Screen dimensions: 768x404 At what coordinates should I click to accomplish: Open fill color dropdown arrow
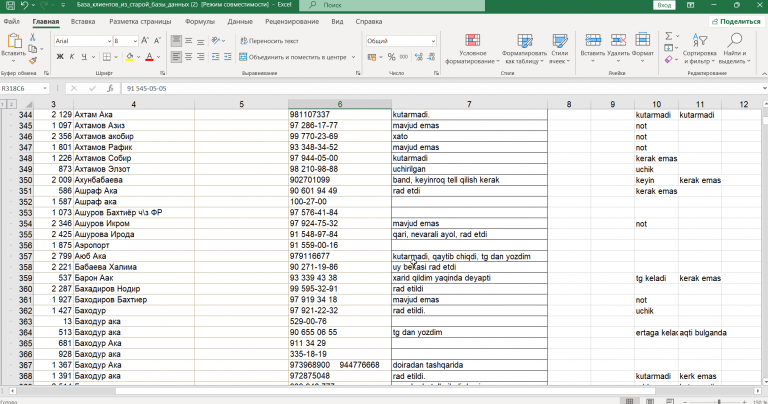point(138,57)
